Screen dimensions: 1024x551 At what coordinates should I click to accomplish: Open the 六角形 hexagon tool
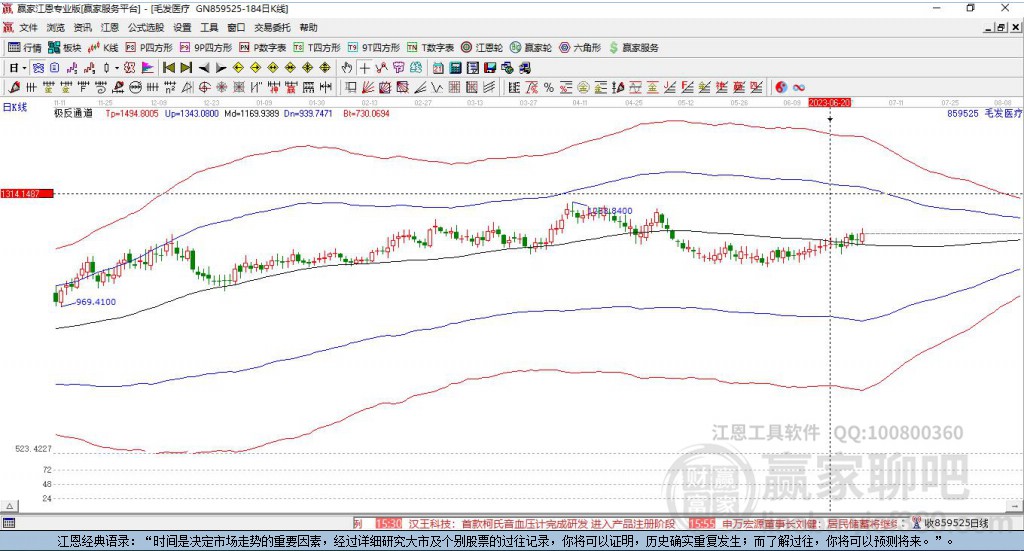(x=580, y=48)
